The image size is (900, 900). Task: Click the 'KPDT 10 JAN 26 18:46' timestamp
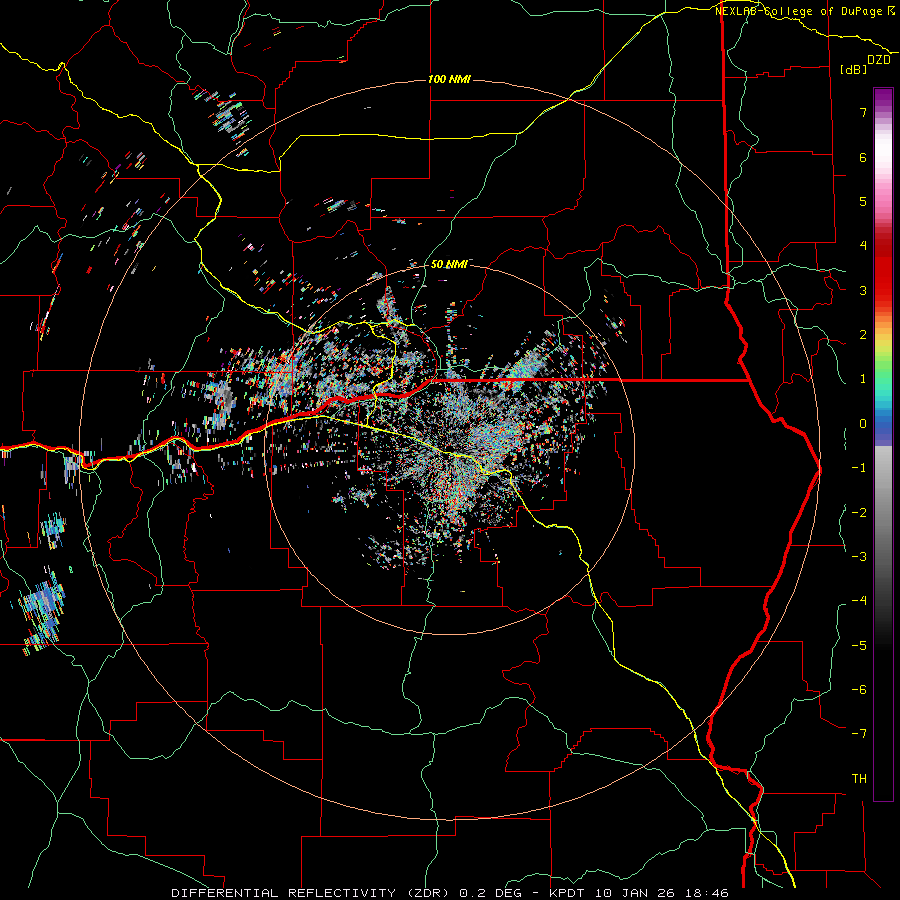(639, 893)
